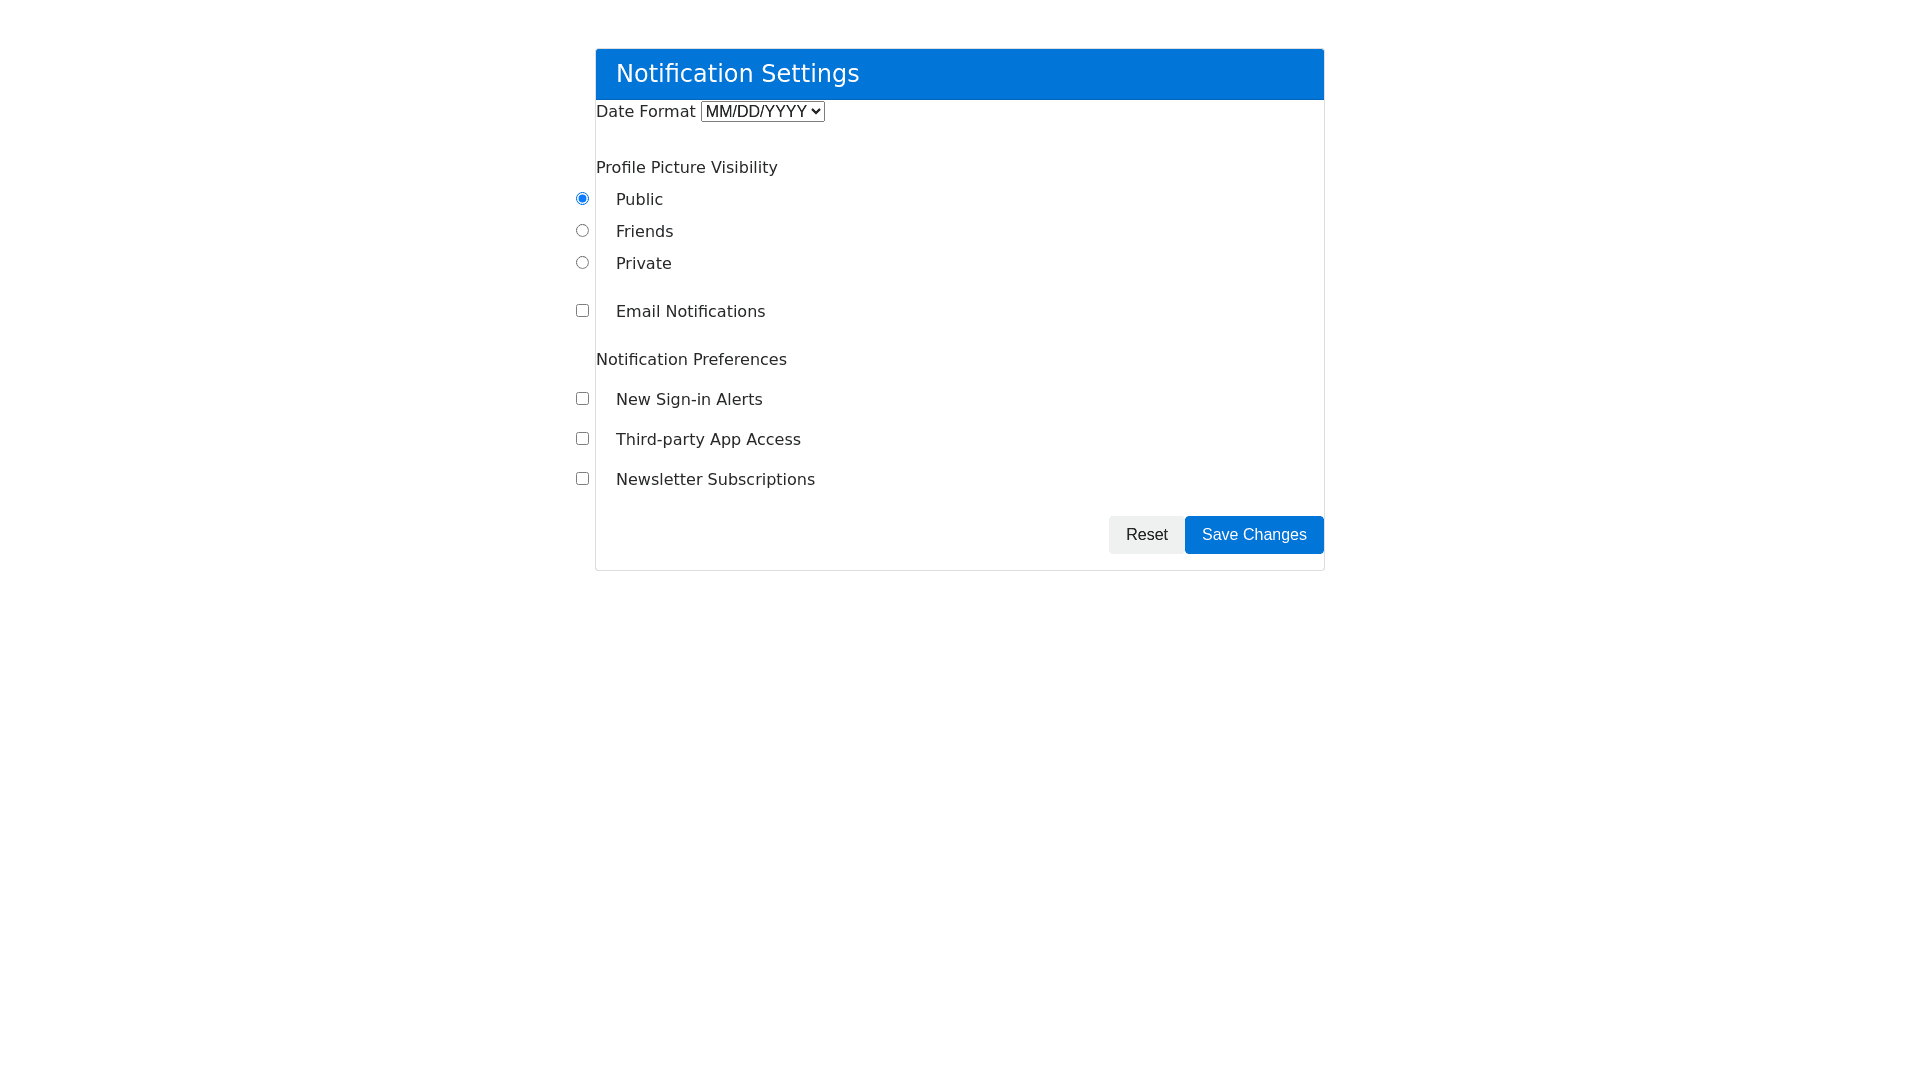Click the Email Notifications label text
The height and width of the screenshot is (1080, 1920).
690,312
